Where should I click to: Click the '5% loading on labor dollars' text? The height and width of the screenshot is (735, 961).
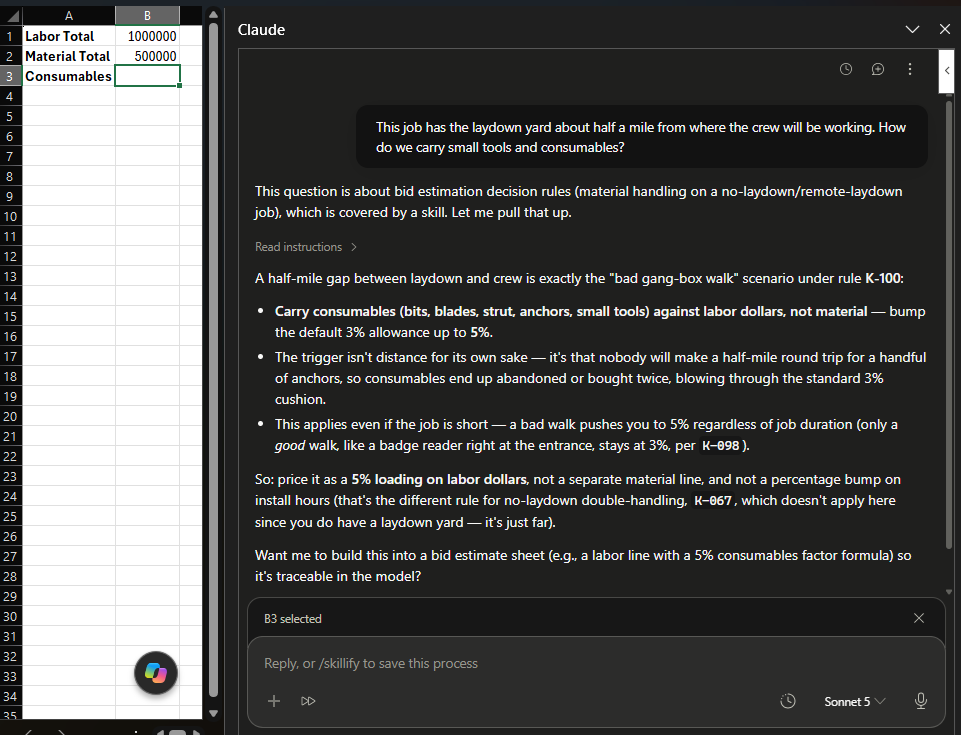click(x=439, y=479)
